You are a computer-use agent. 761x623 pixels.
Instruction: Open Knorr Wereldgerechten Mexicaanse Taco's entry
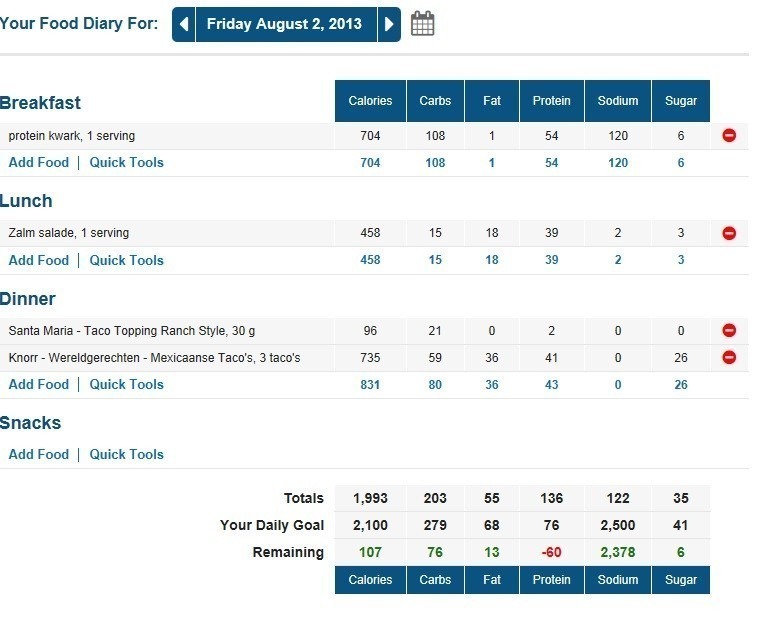[x=154, y=358]
